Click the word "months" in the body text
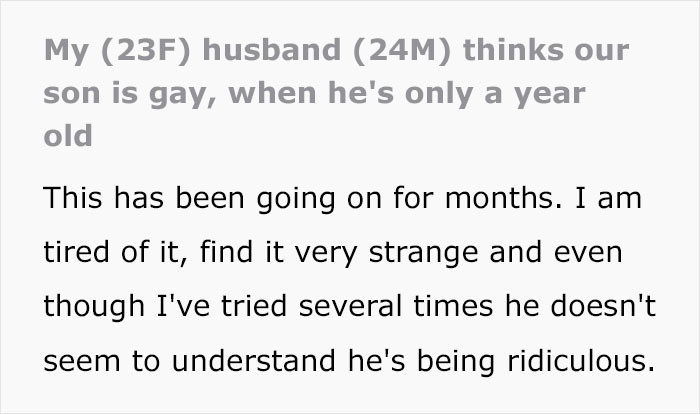The image size is (700, 414). pos(498,198)
